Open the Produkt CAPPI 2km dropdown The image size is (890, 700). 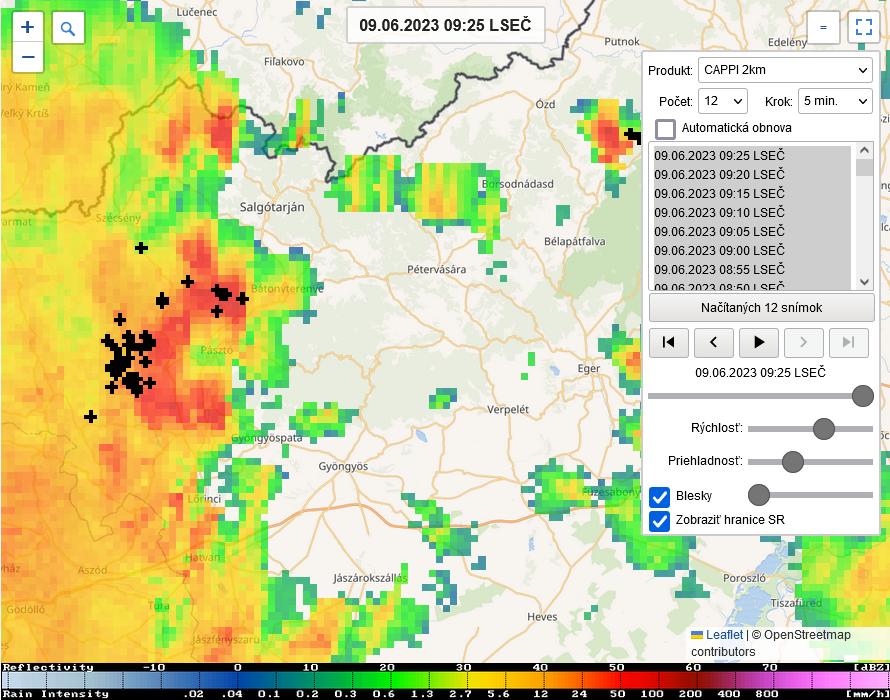(x=785, y=71)
